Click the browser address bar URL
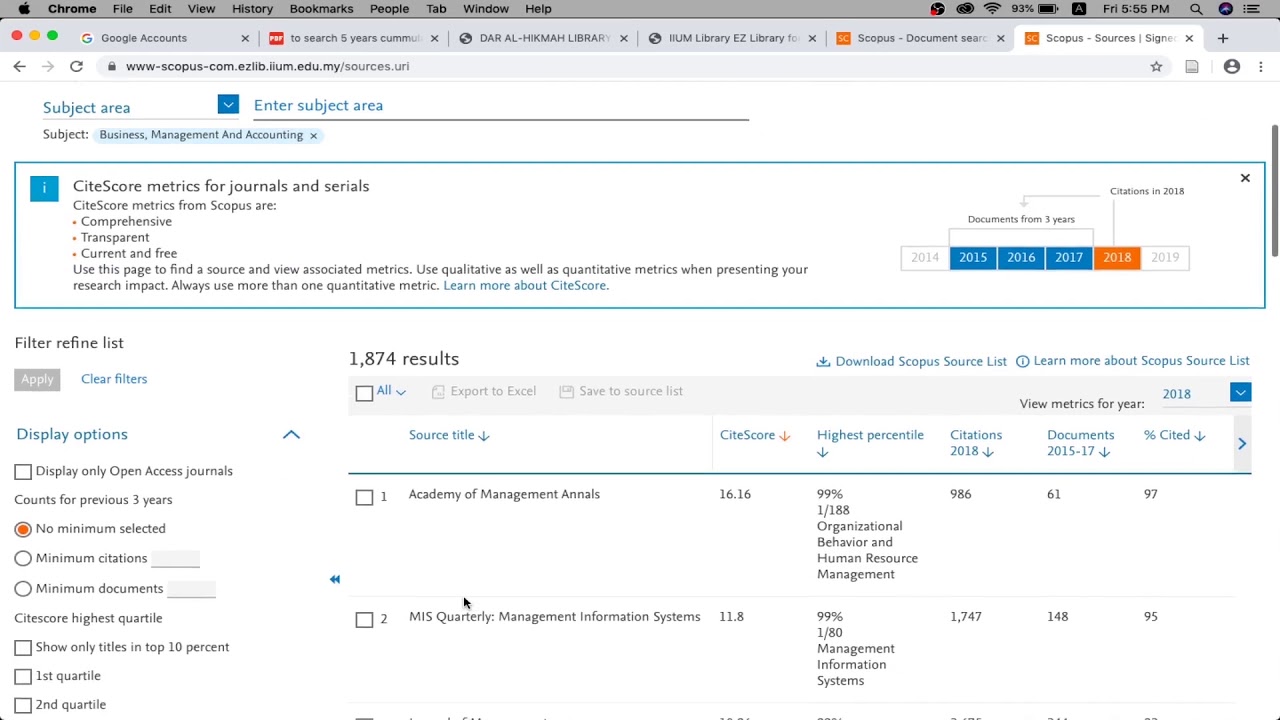The image size is (1280, 720). 267,66
